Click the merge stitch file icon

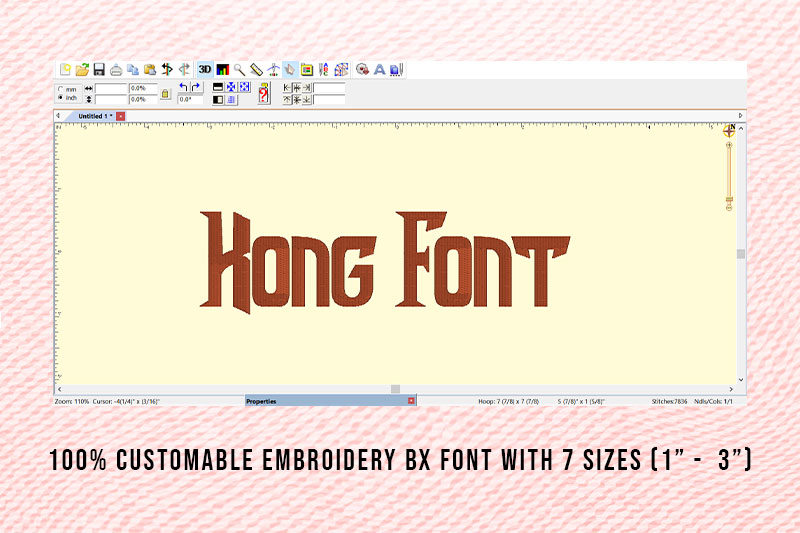(x=362, y=69)
